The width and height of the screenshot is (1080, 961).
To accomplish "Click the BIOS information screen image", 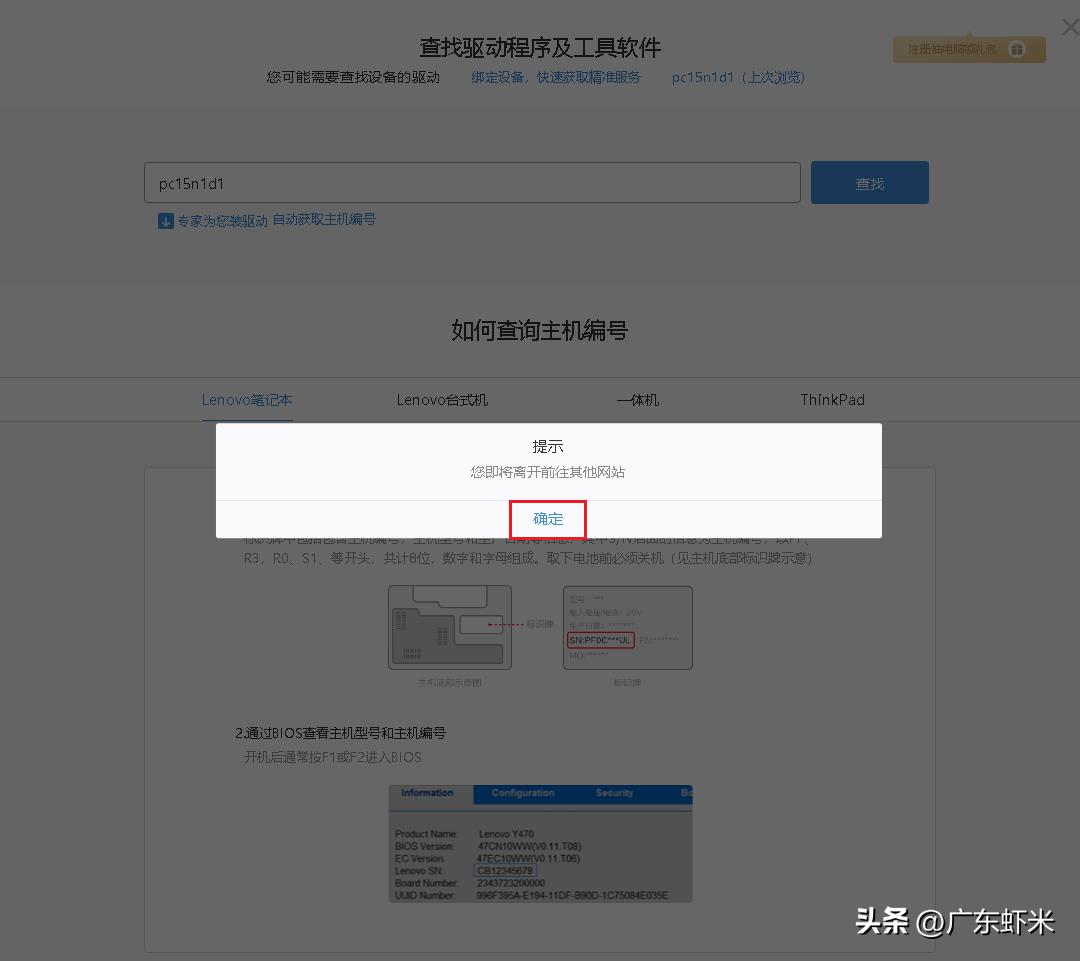I will pos(540,845).
